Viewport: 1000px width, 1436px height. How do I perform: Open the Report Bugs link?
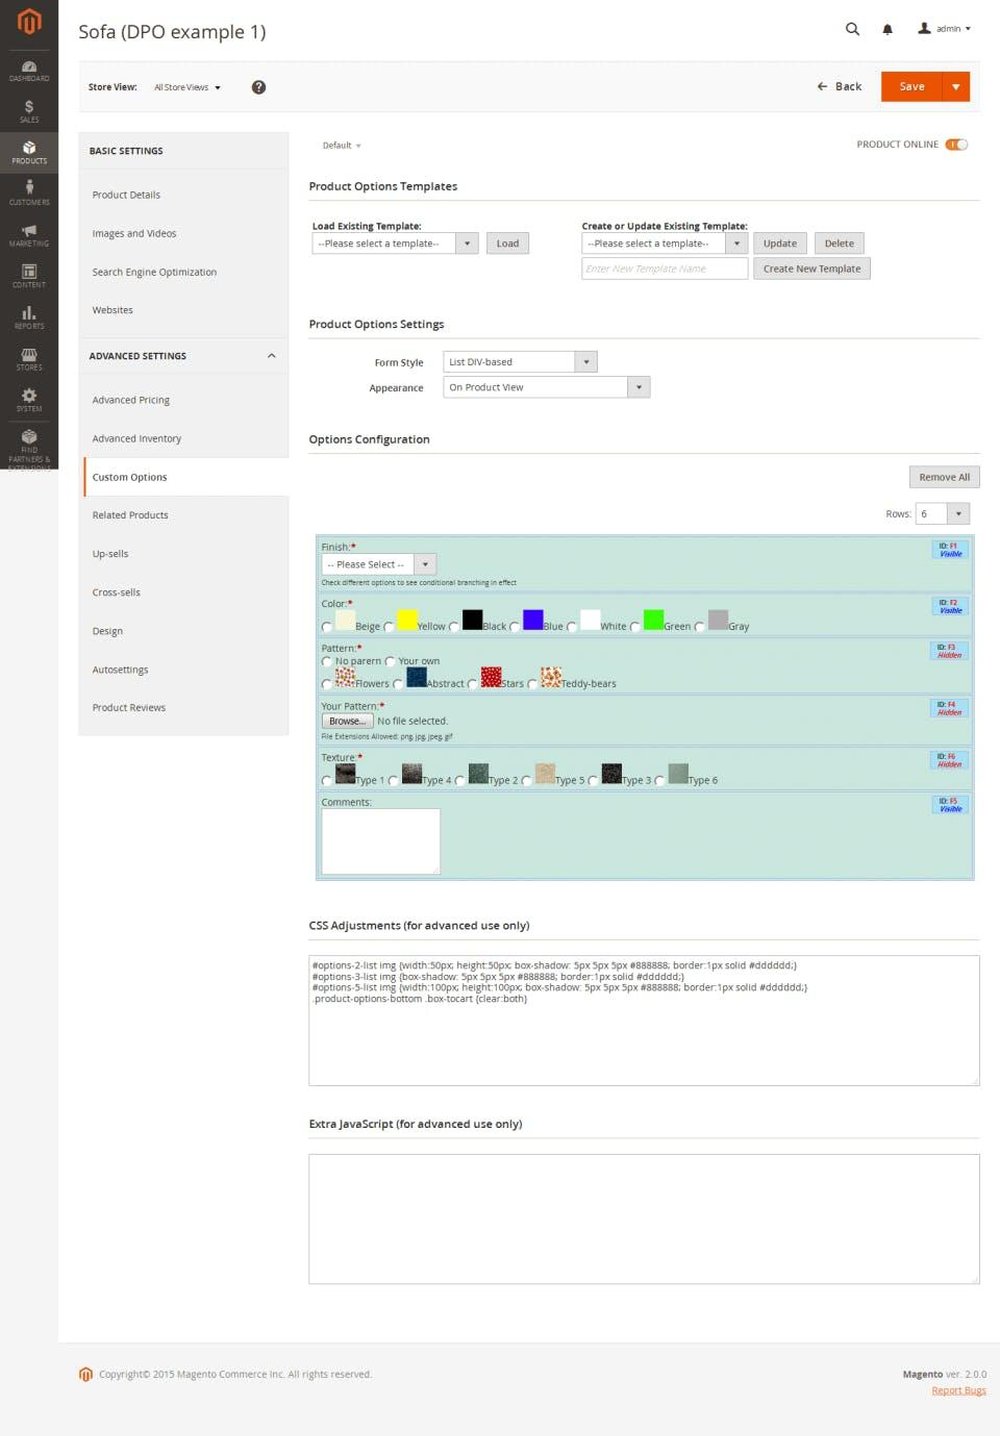[959, 1391]
